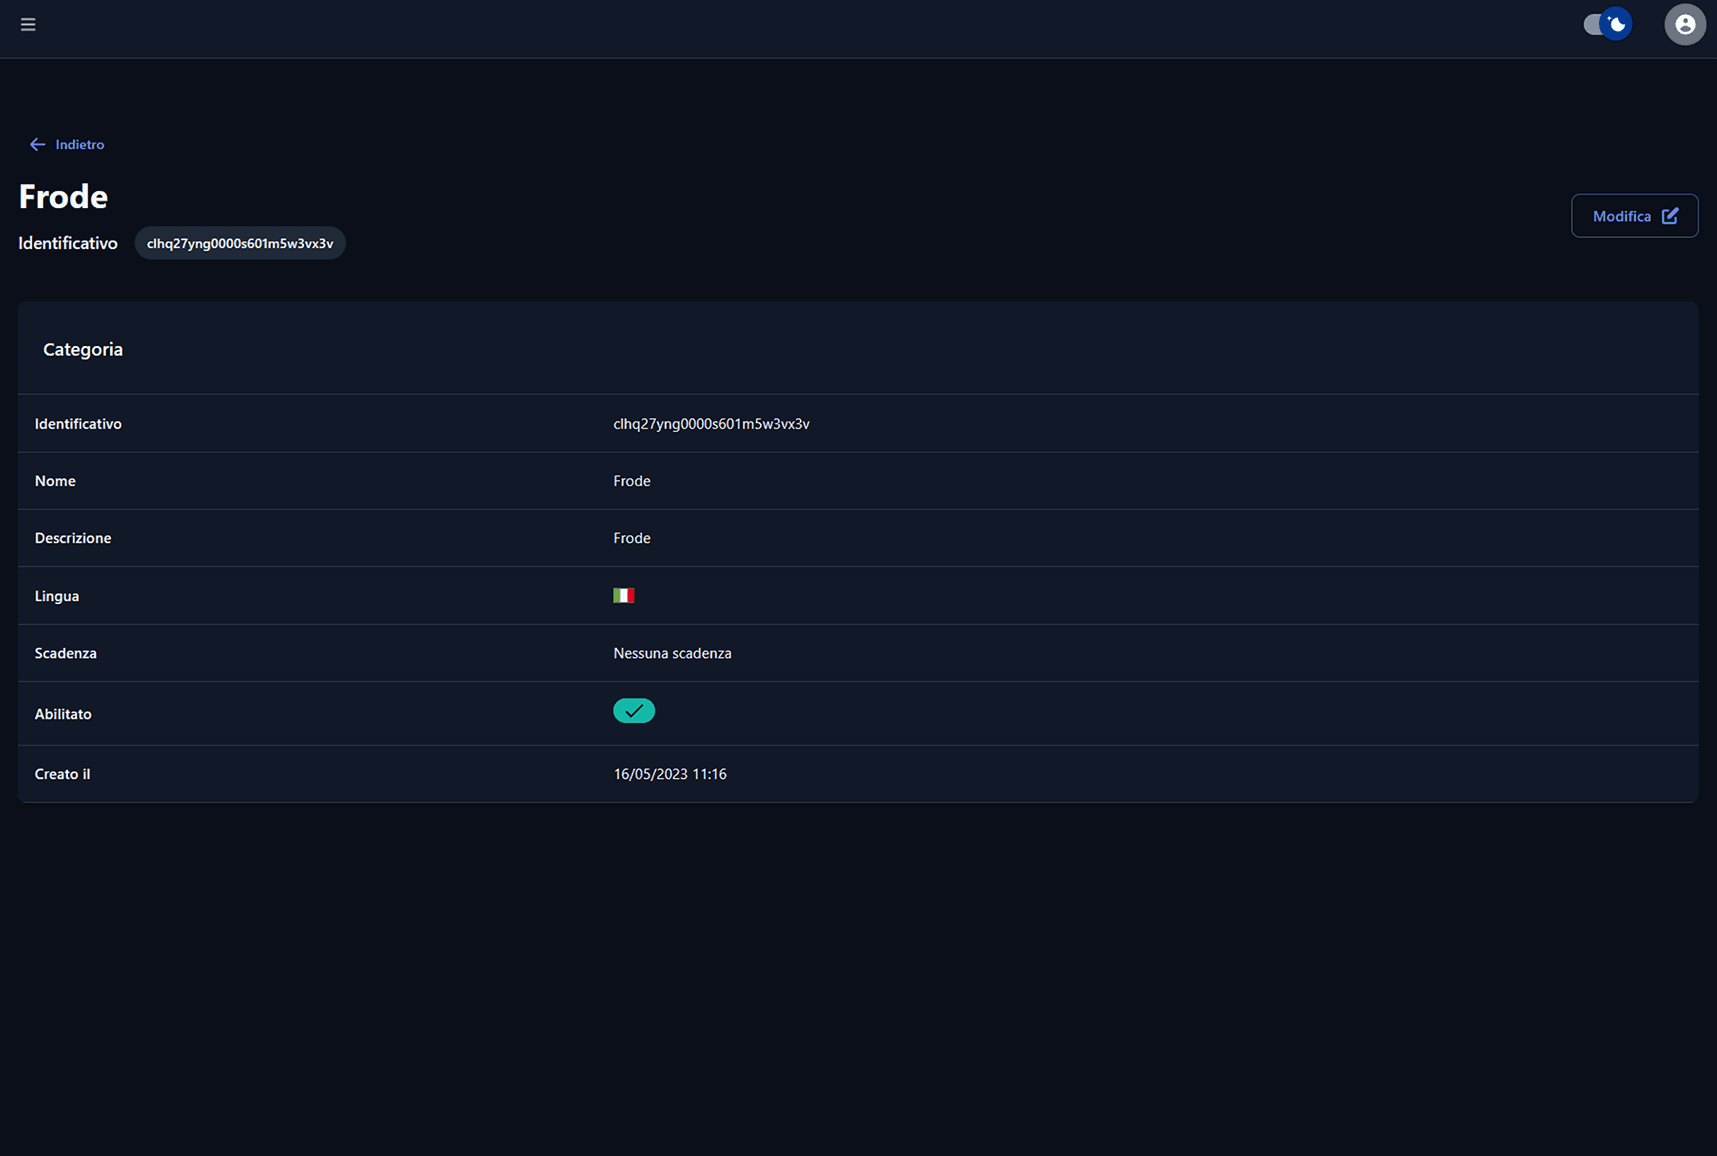Click the 'Creato il' row label

[62, 774]
